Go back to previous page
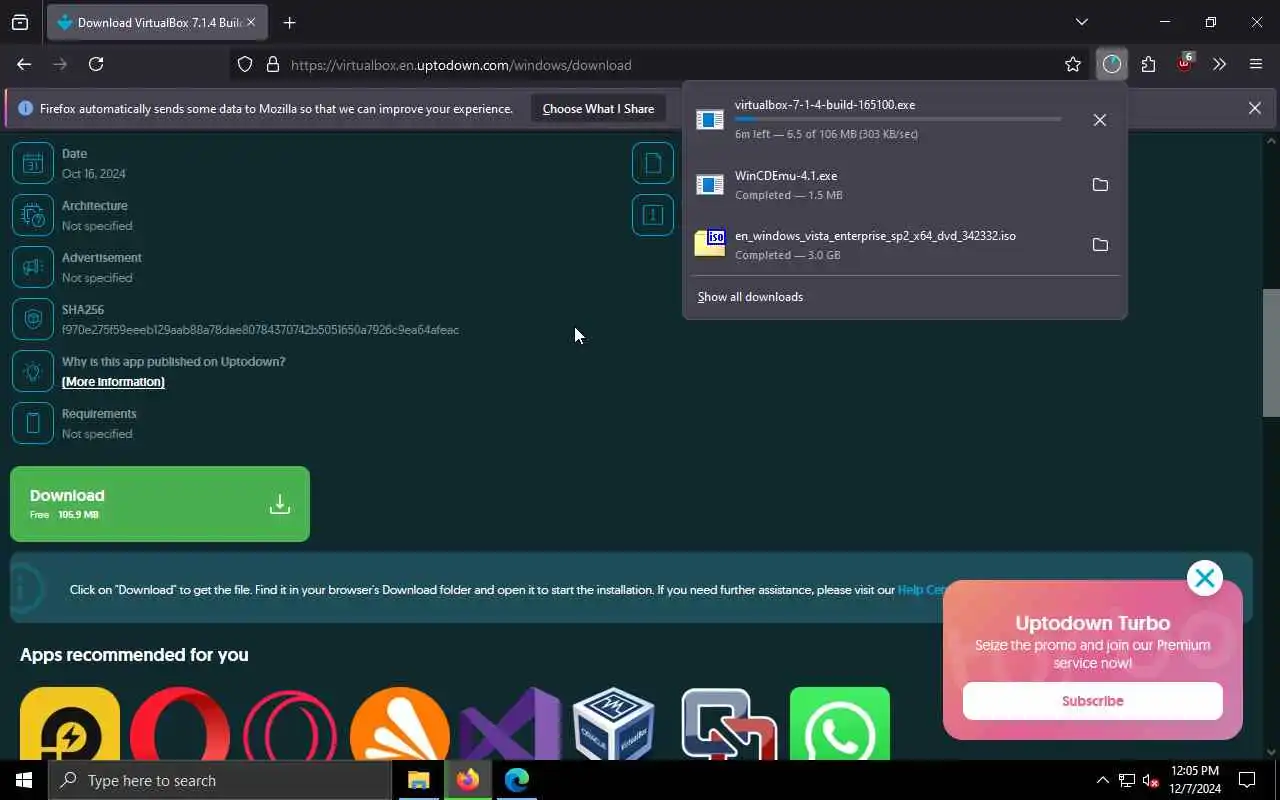Screen dimensions: 1280x800 click(x=24, y=64)
